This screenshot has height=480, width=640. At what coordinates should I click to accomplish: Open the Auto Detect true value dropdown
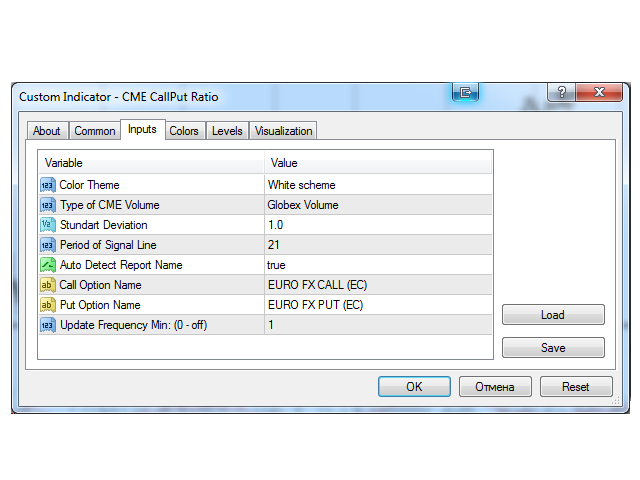(378, 265)
